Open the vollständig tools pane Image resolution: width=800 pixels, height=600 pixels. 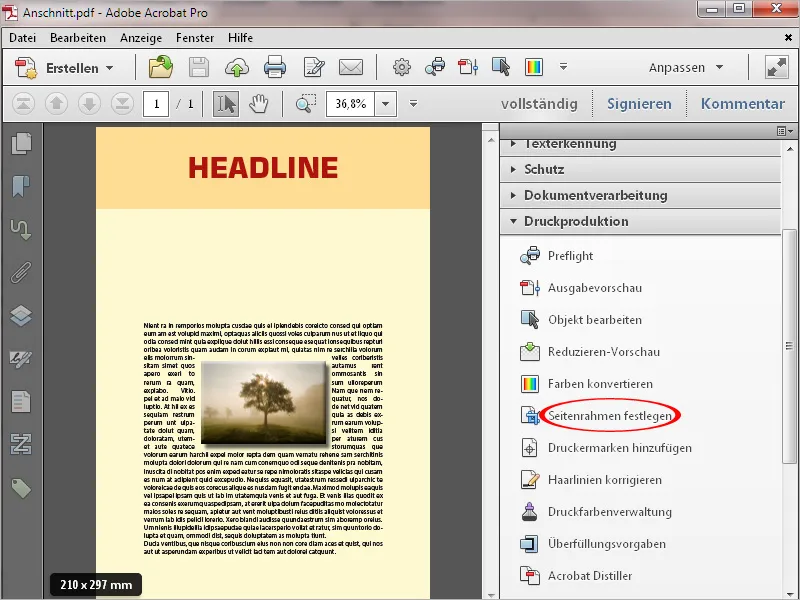(x=539, y=104)
